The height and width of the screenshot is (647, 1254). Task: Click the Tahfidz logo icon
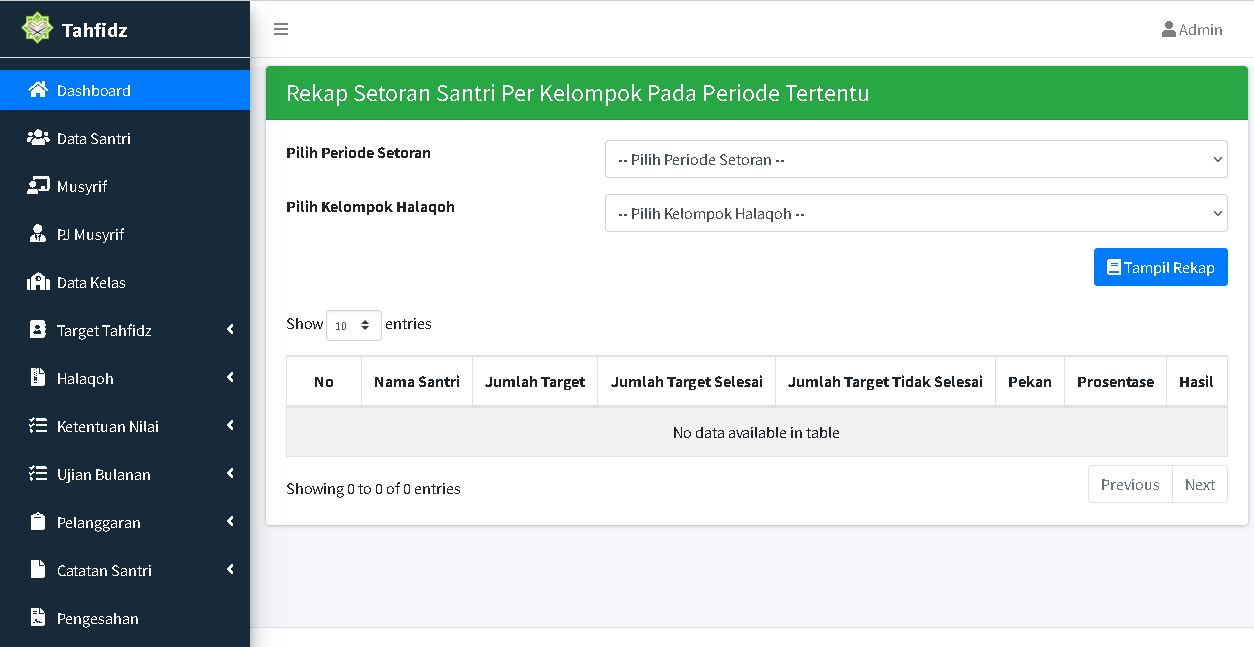point(37,28)
